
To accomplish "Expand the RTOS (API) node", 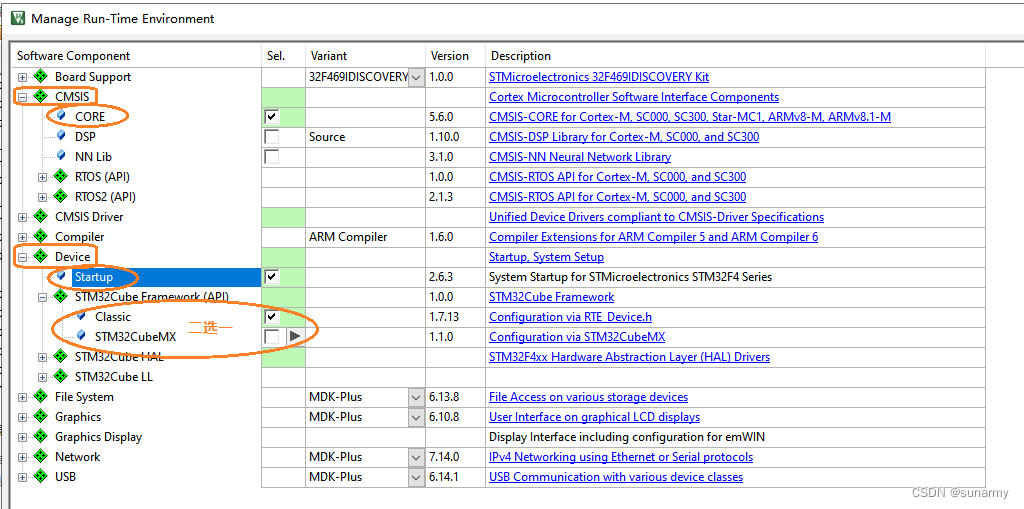I will (43, 177).
